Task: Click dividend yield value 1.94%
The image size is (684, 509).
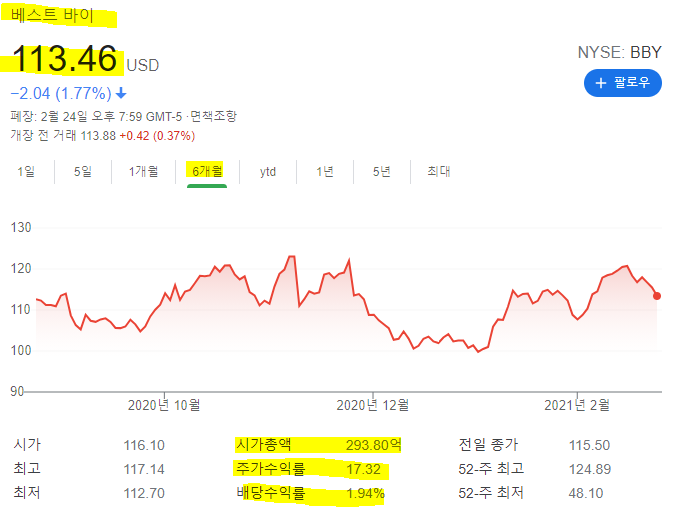Action: coord(366,493)
